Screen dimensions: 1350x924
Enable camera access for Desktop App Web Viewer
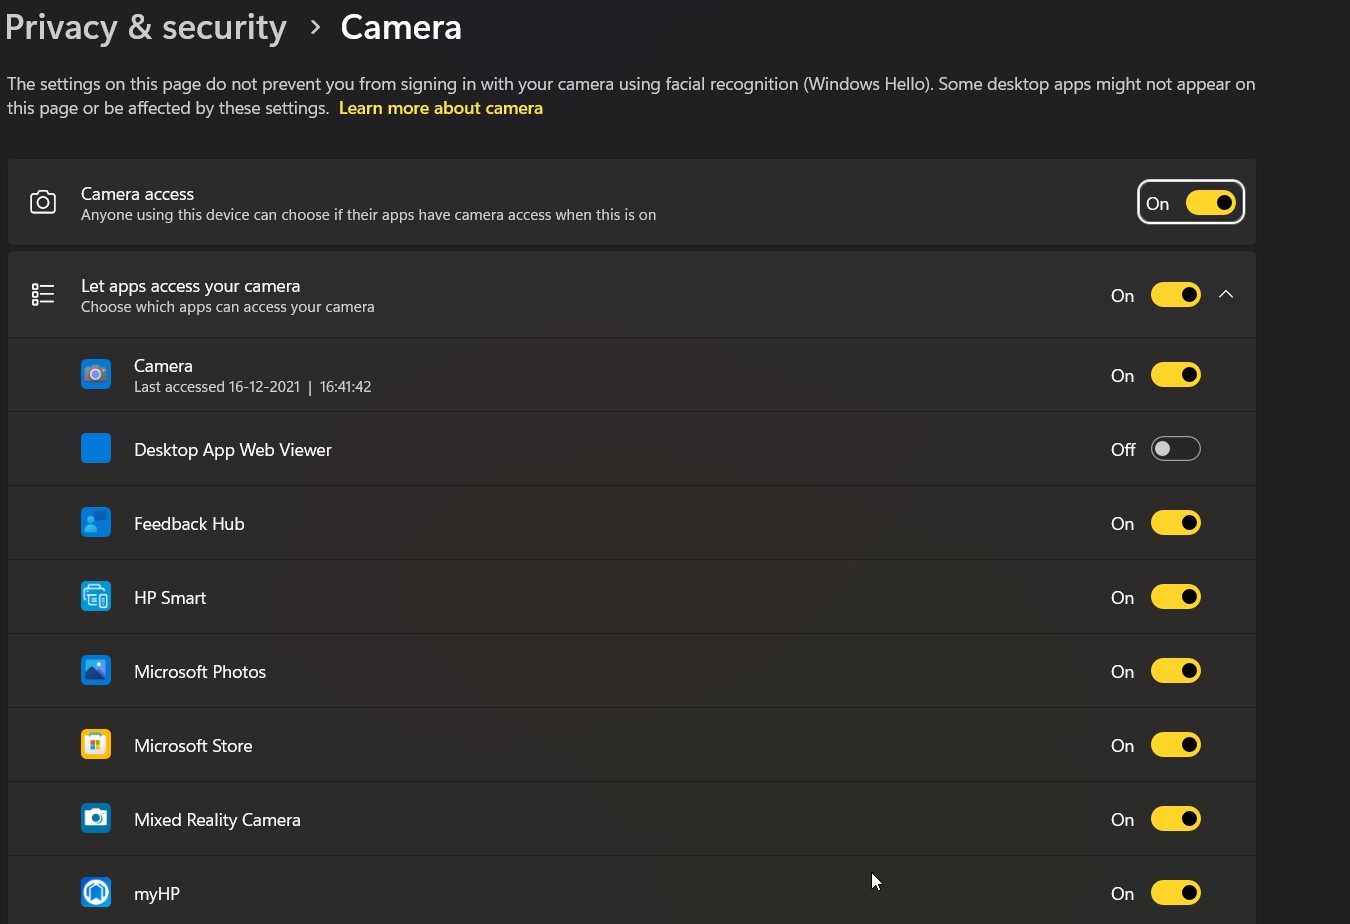tap(1176, 448)
